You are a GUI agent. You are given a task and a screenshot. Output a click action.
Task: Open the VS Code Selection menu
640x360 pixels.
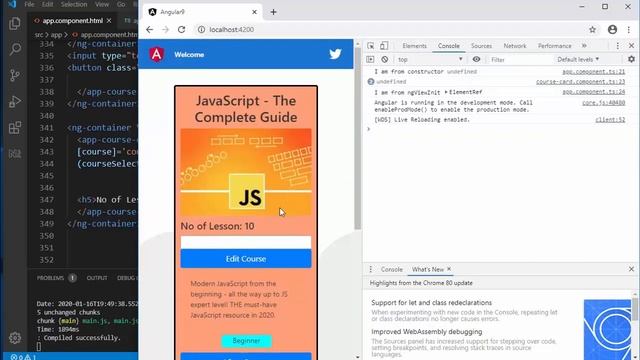coord(74,4)
